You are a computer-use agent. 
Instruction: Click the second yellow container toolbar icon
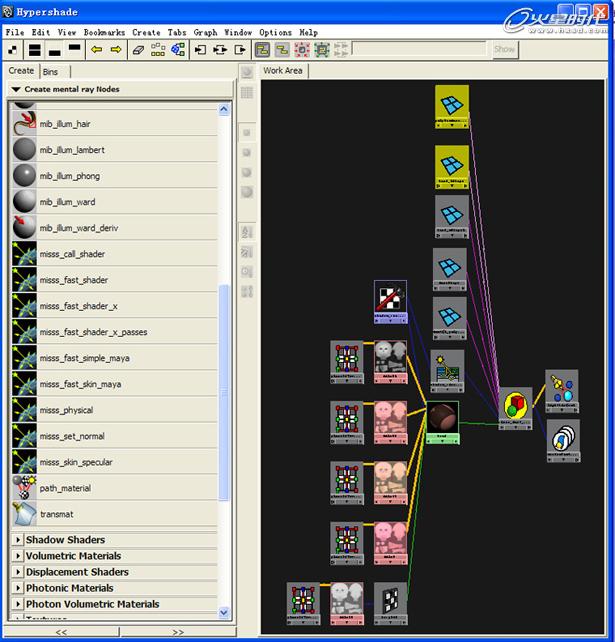coord(282,50)
